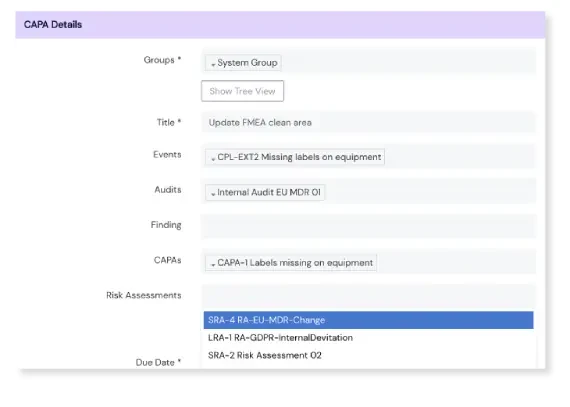Click the Audits field label
570x407 pixels.
coord(168,190)
